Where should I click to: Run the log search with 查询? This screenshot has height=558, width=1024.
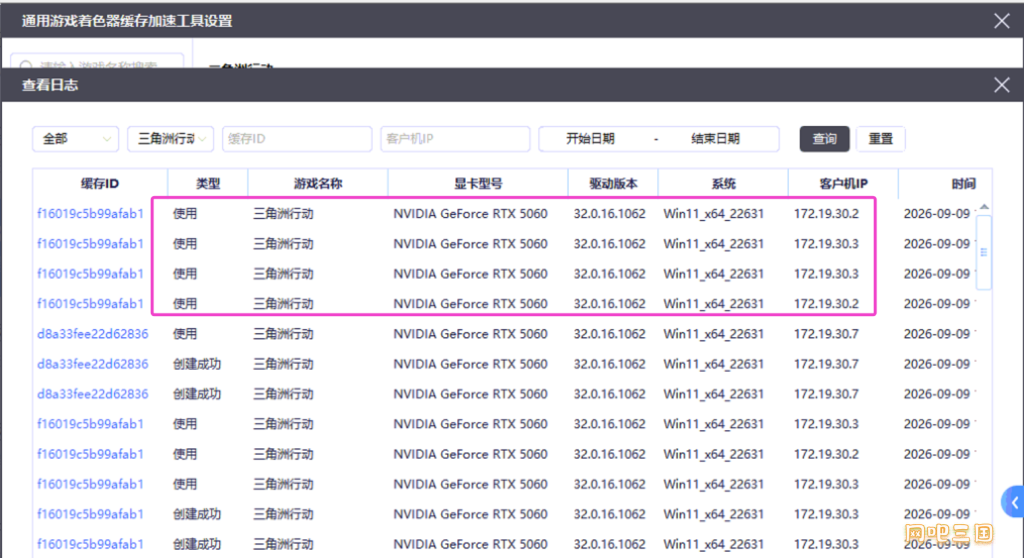824,139
